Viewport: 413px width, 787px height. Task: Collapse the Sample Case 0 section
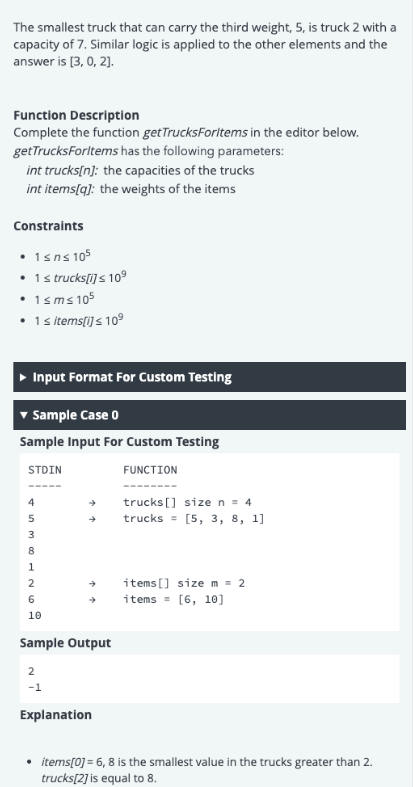click(x=209, y=415)
